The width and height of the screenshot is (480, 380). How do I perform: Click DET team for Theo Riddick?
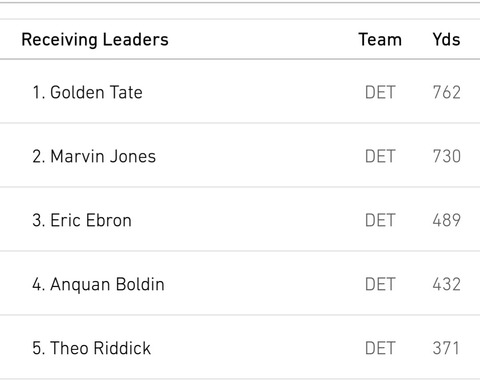[380, 348]
